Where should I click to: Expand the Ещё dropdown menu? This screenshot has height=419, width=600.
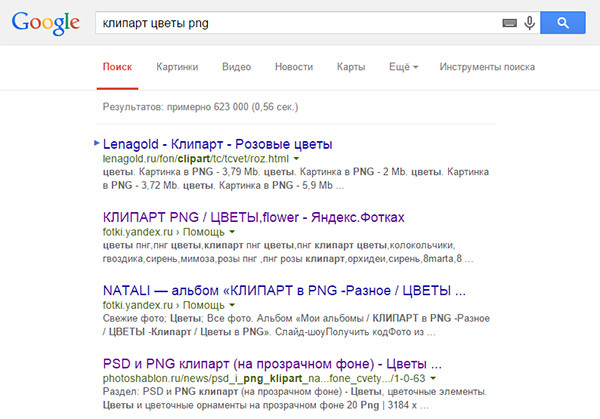pos(403,67)
